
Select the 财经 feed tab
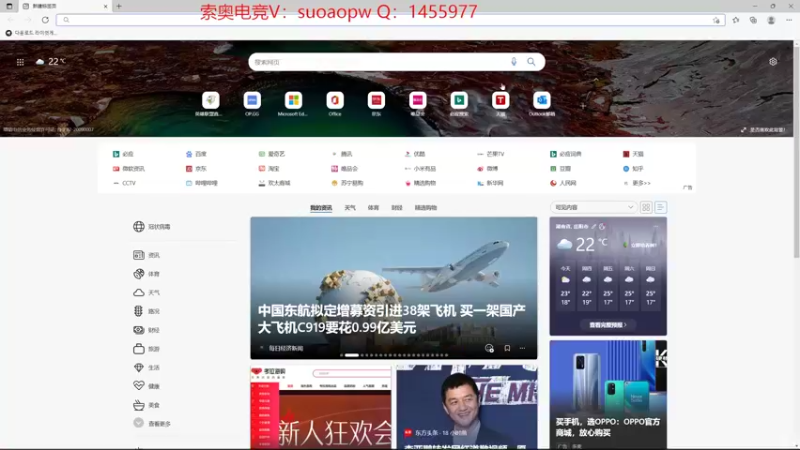(x=397, y=208)
